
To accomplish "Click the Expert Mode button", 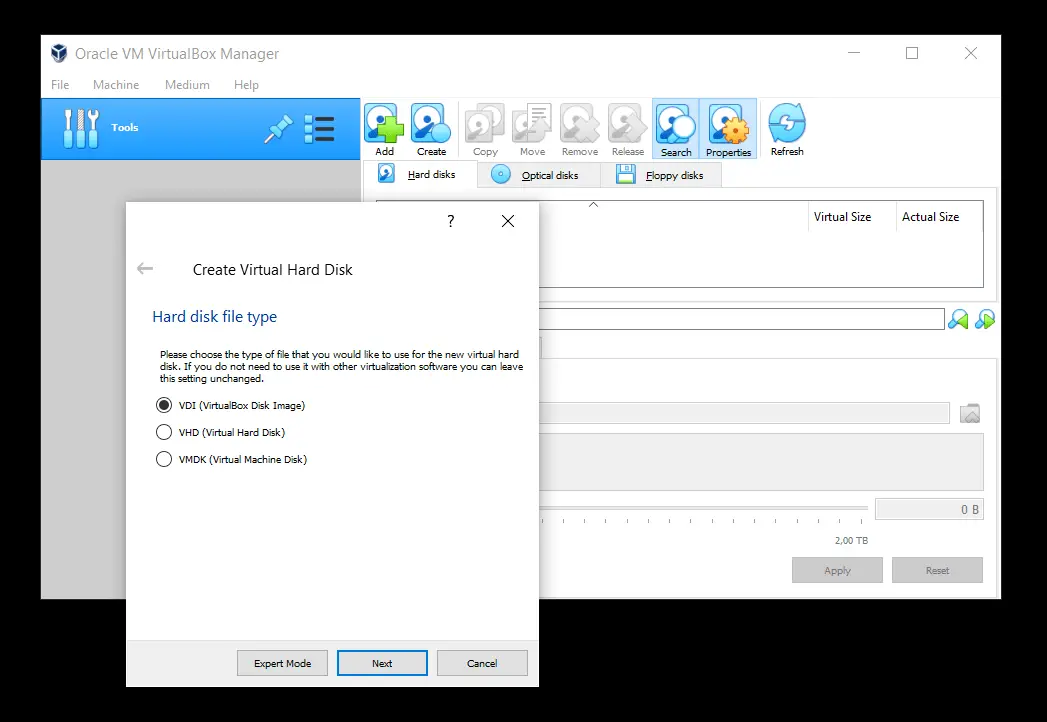I will click(282, 663).
